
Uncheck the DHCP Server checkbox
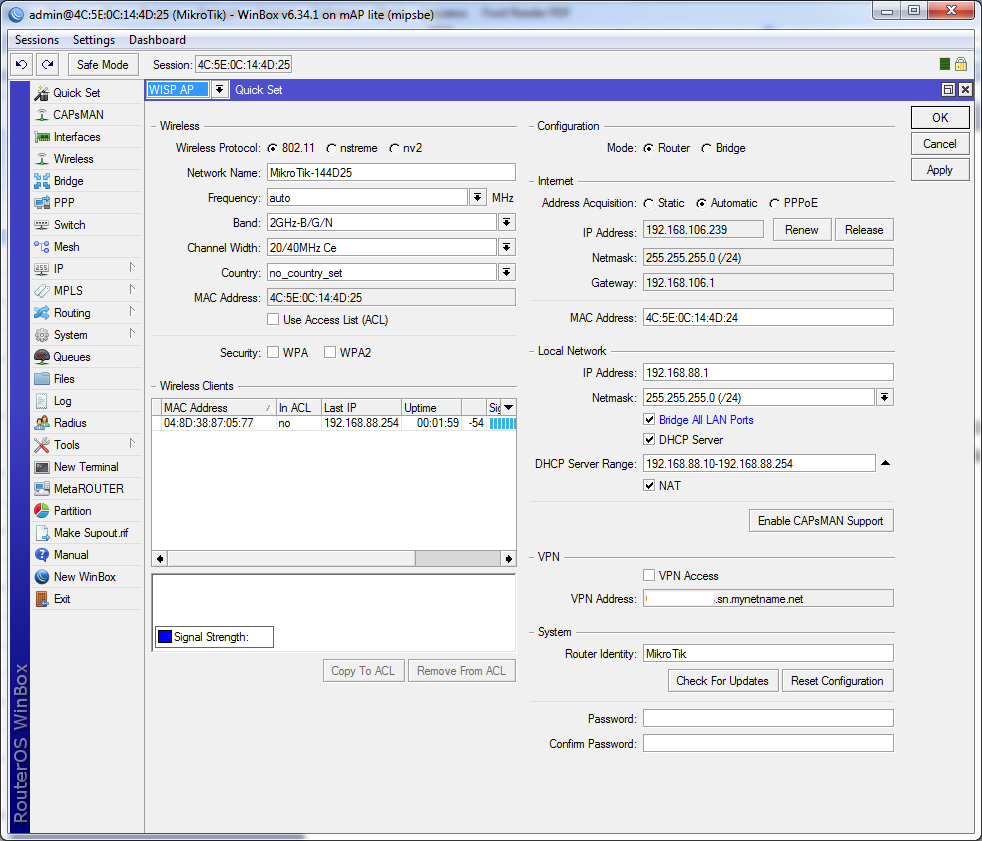650,440
